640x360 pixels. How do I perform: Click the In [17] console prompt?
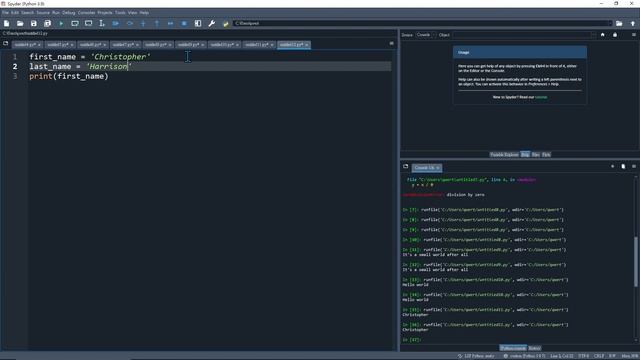point(411,340)
